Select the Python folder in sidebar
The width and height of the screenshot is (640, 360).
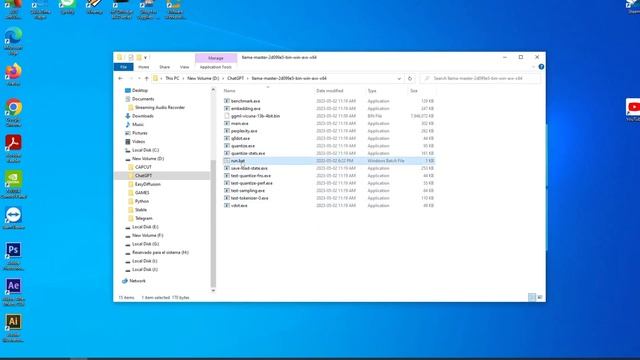click(x=142, y=201)
